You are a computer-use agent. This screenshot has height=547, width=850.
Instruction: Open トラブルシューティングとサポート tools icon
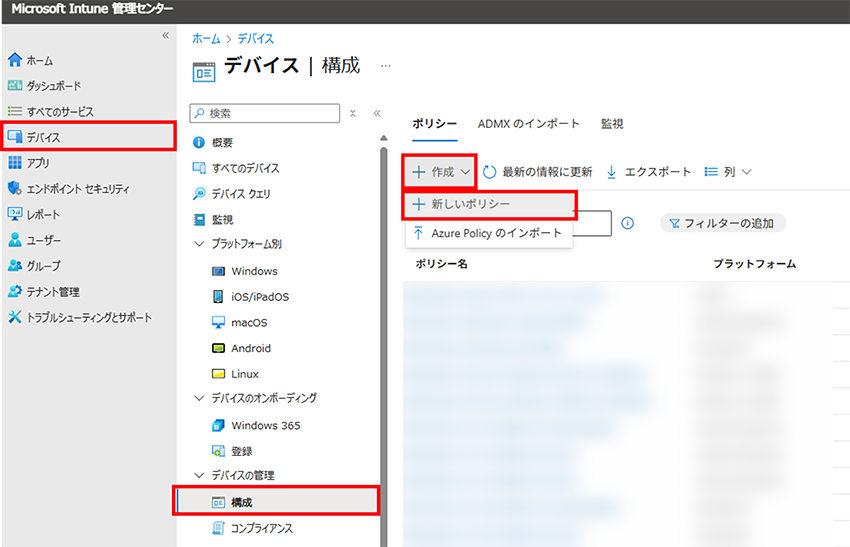click(15, 317)
